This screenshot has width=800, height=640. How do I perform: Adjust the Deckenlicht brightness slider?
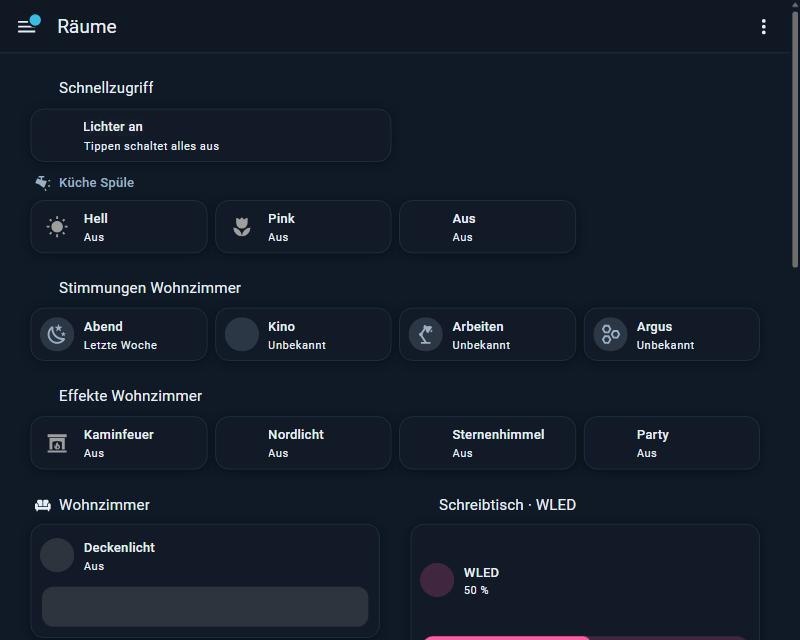tap(205, 607)
